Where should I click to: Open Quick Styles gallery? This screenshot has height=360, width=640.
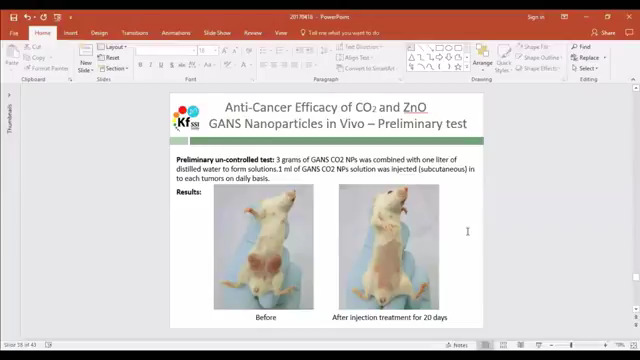[x=503, y=58]
